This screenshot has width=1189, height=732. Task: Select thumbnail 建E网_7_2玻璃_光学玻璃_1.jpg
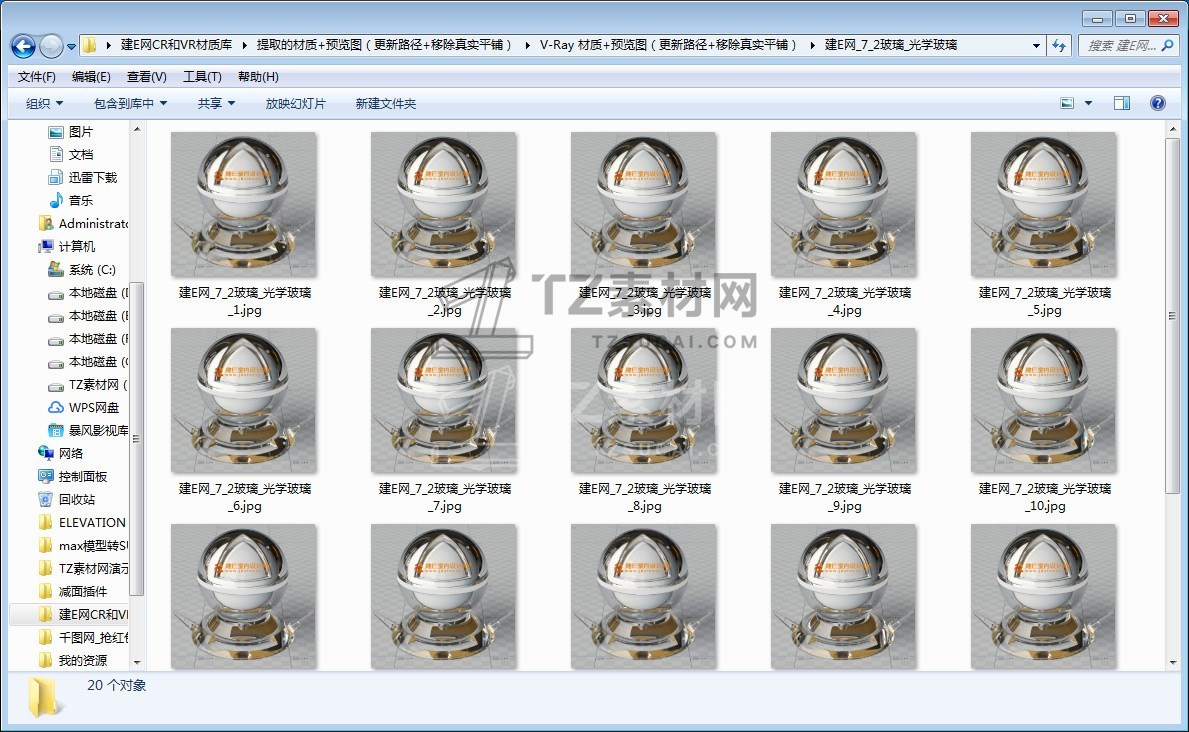point(244,205)
